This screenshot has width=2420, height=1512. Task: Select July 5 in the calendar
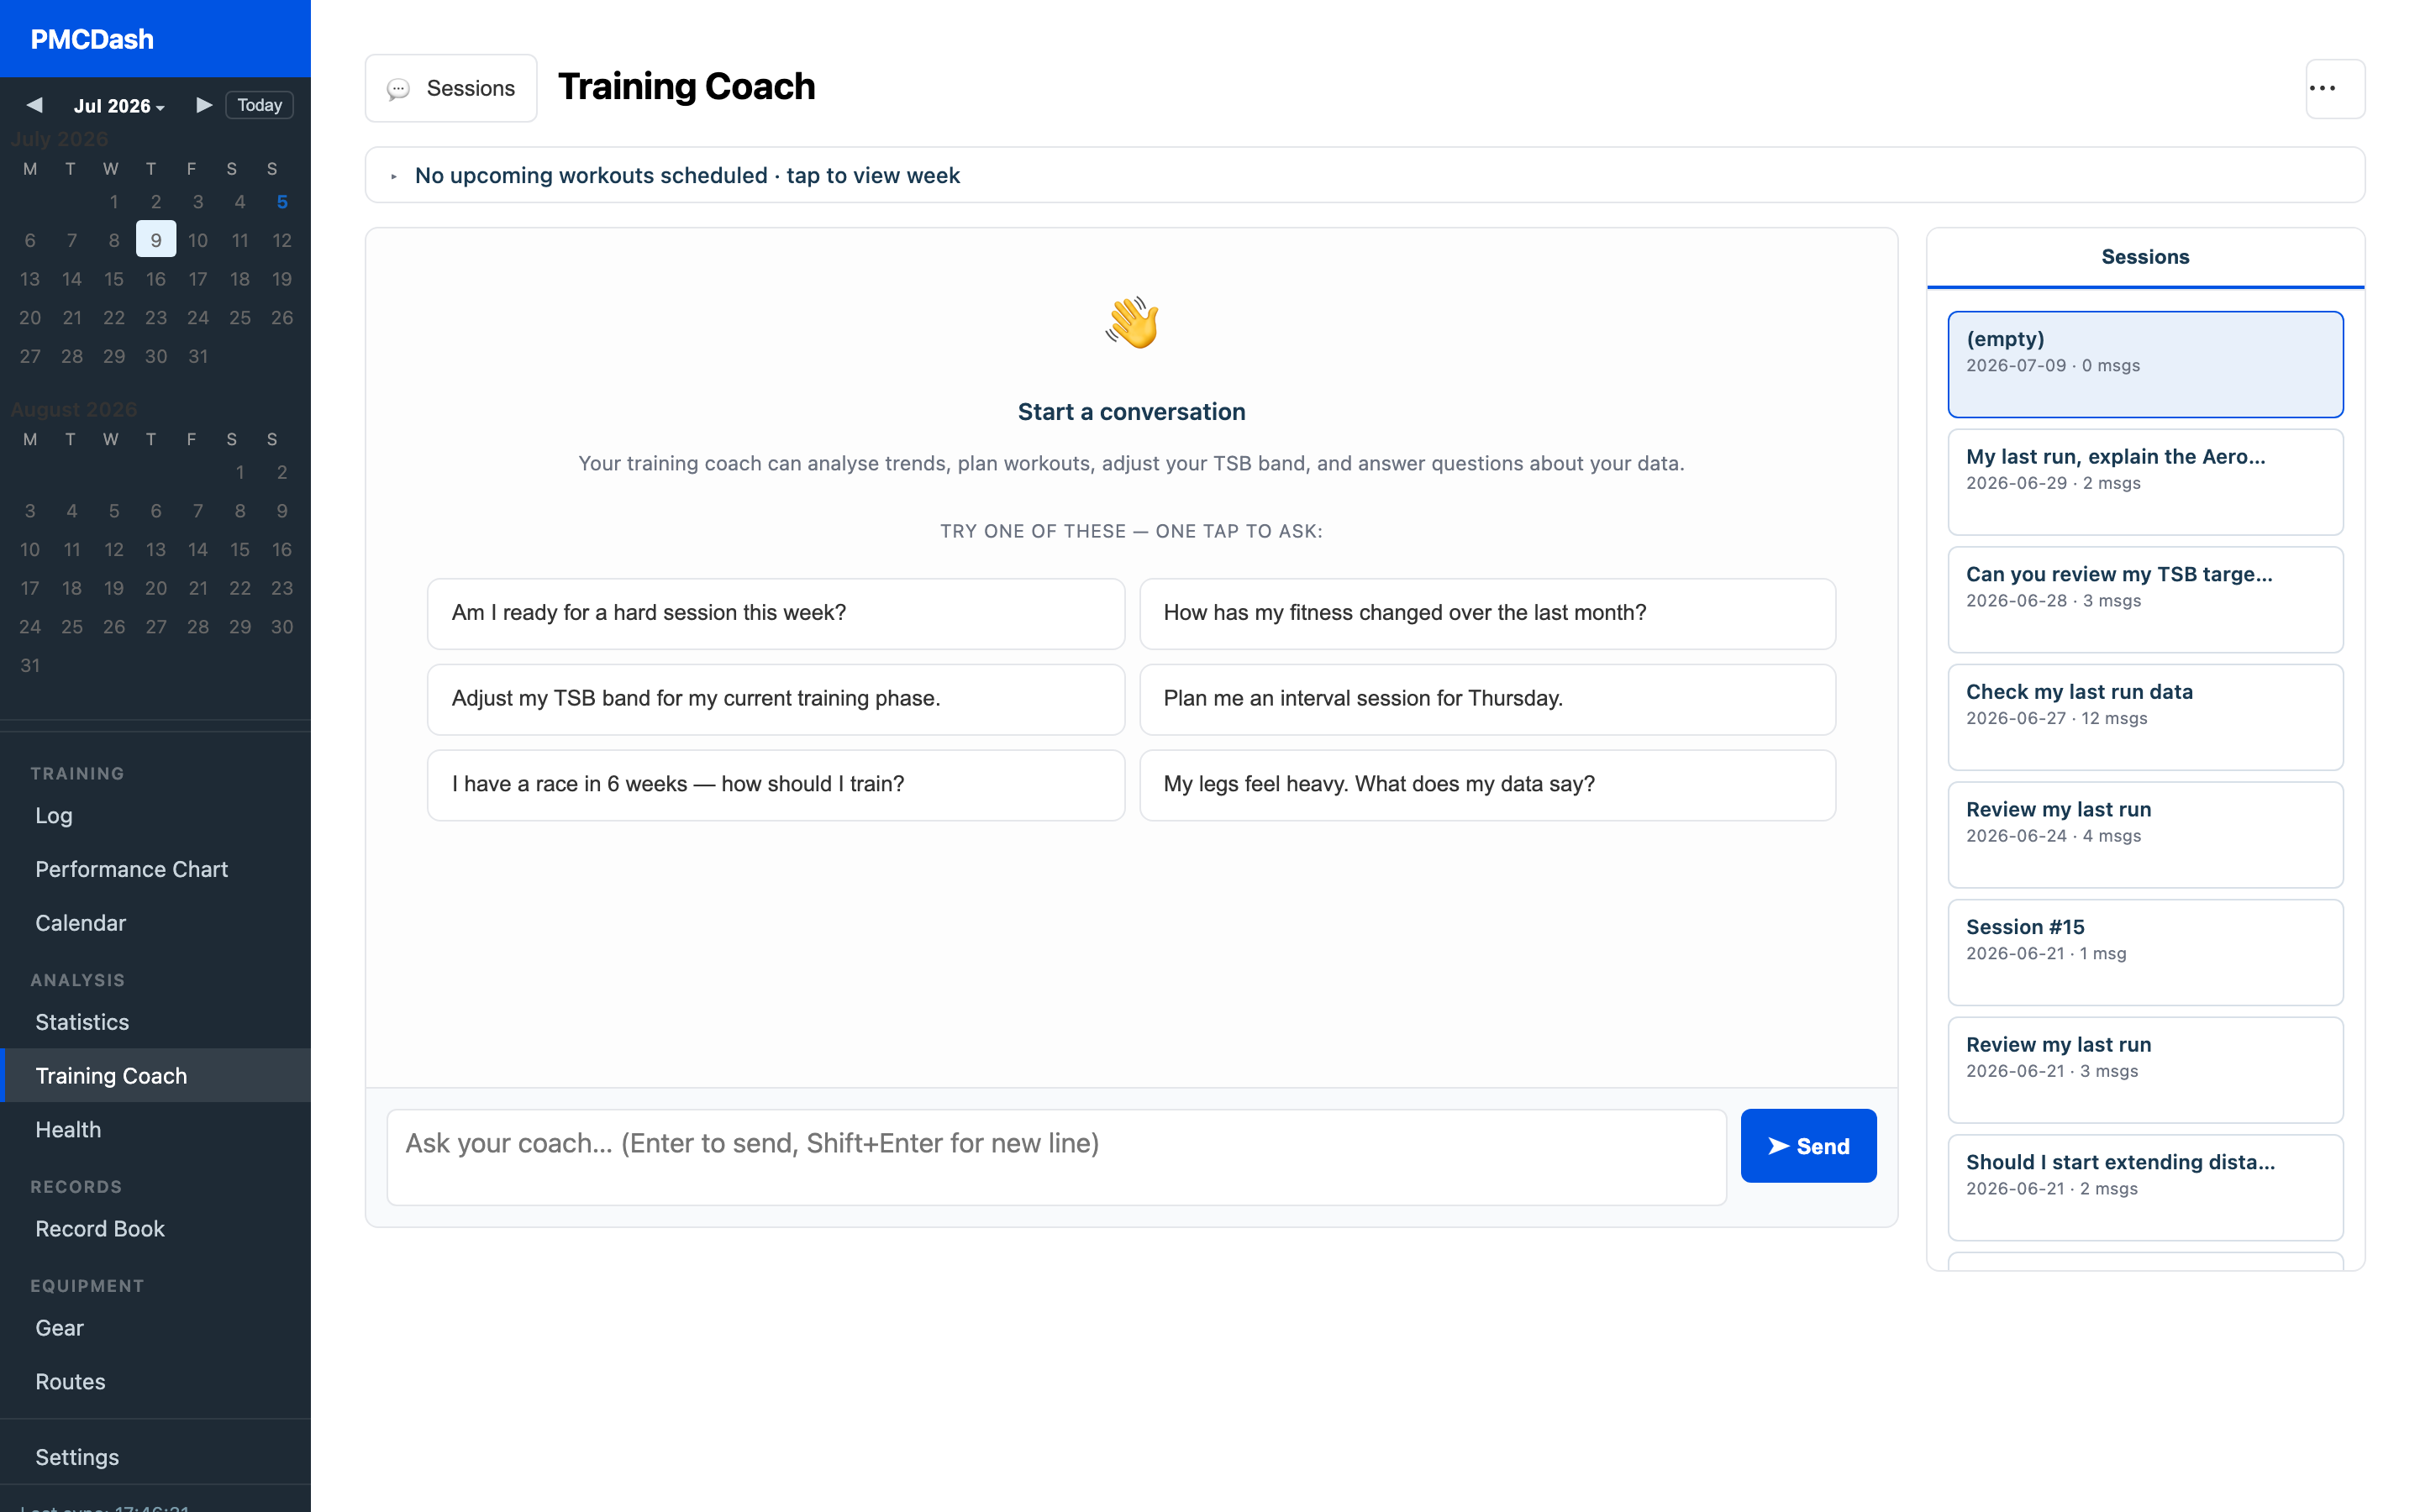(x=282, y=202)
